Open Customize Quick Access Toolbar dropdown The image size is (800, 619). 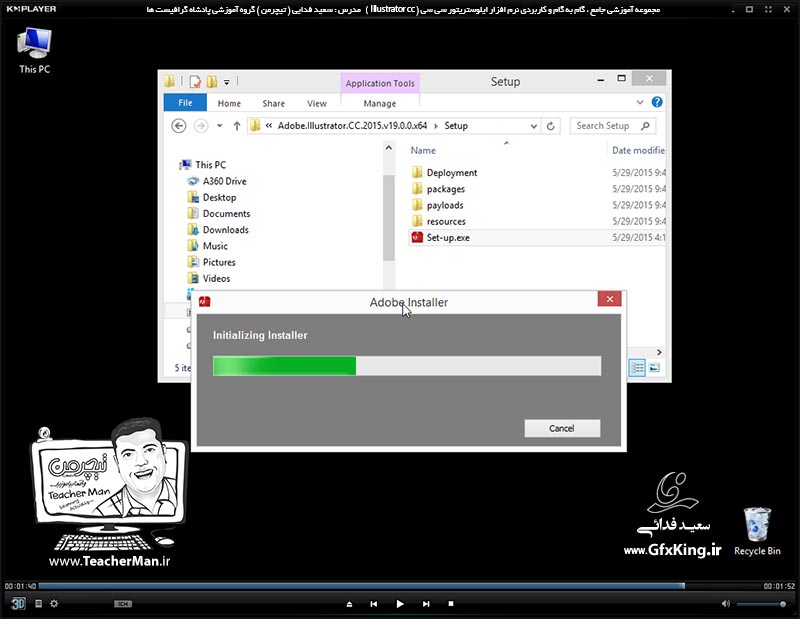click(227, 82)
